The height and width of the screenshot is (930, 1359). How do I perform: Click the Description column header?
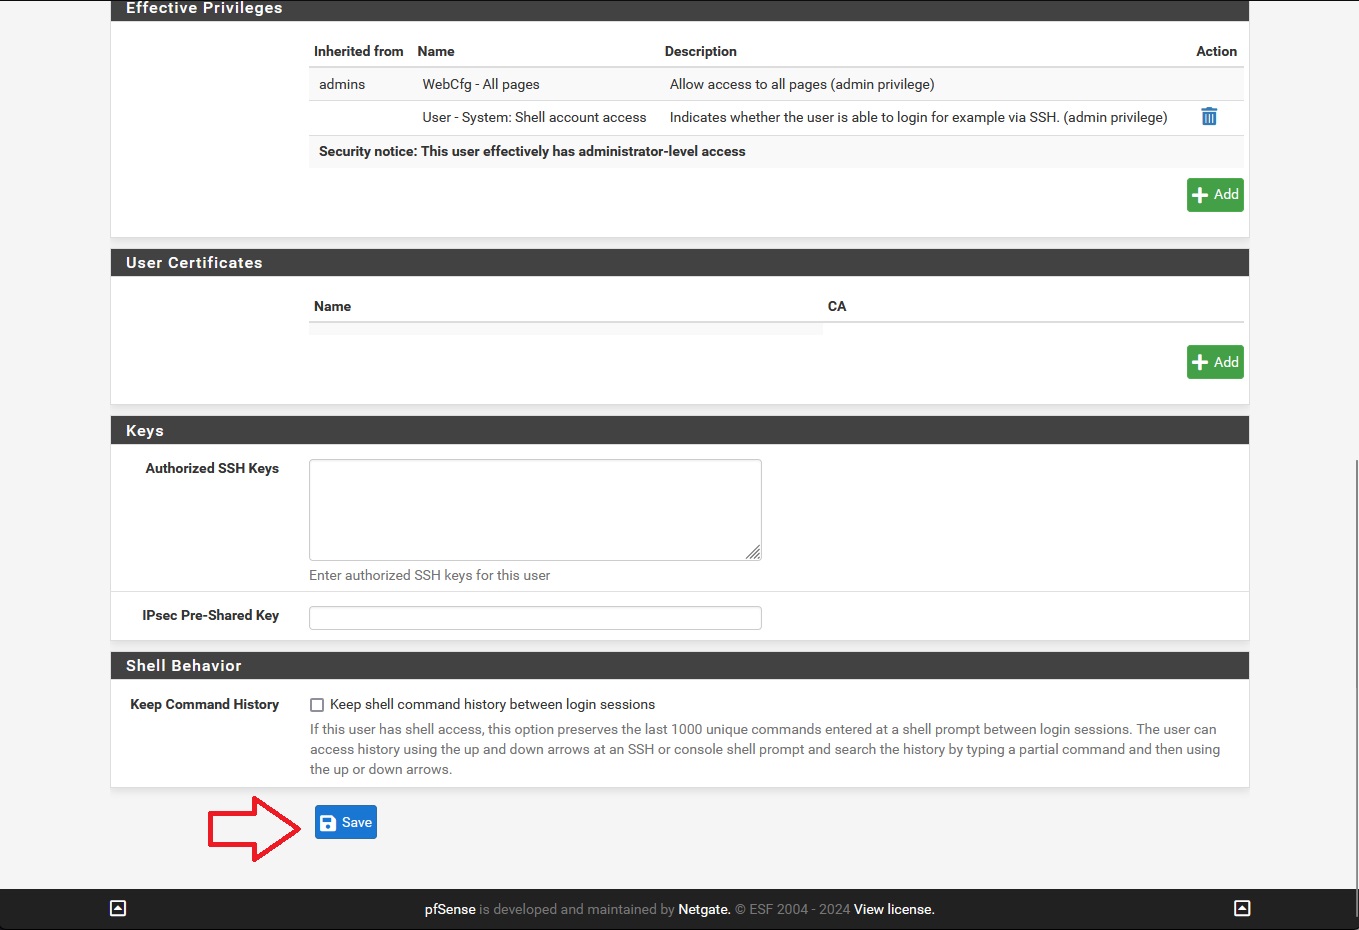[701, 51]
